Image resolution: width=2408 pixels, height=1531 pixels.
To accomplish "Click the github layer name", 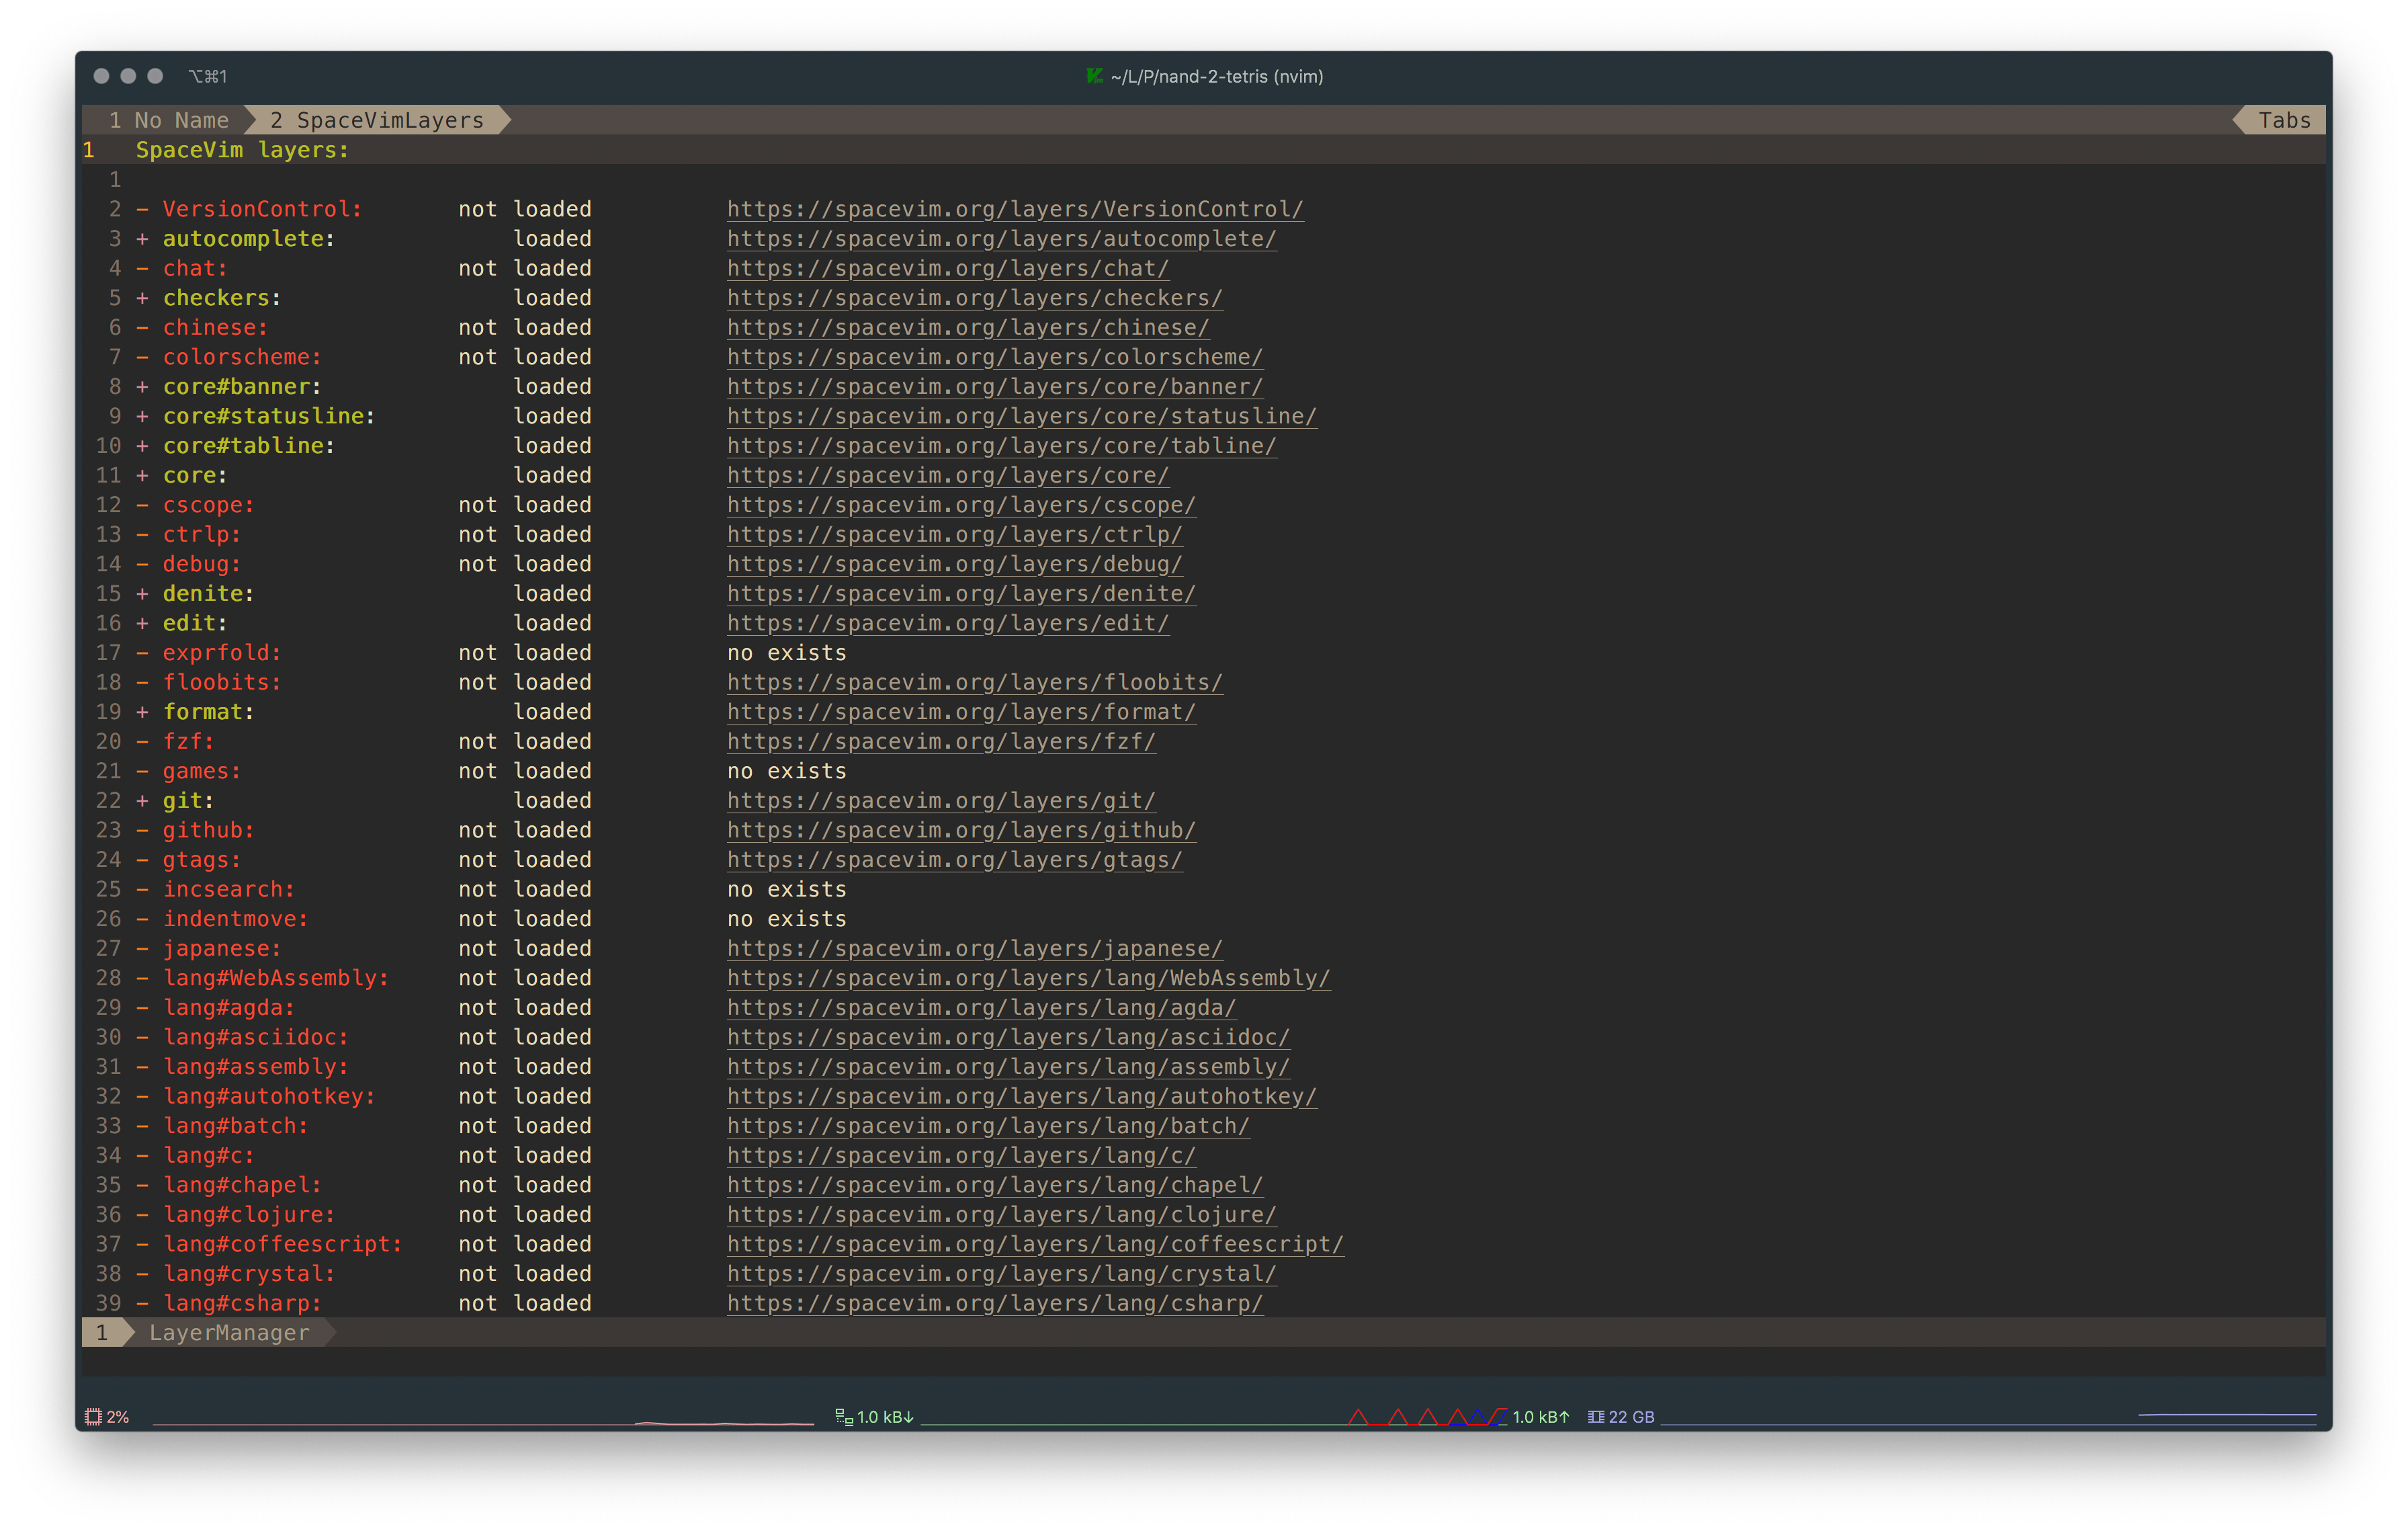I will coord(209,830).
